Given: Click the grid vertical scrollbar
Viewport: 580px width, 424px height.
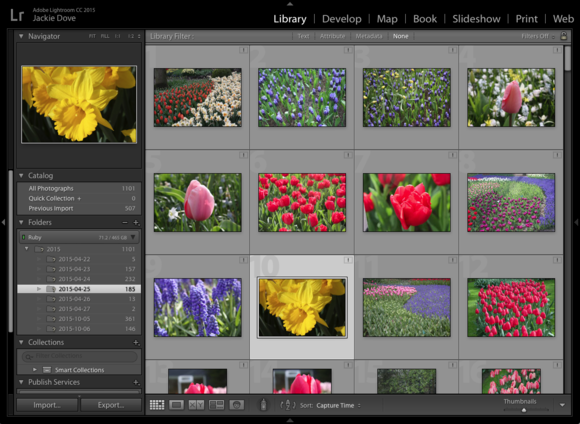Looking at the screenshot, I should click(x=568, y=58).
